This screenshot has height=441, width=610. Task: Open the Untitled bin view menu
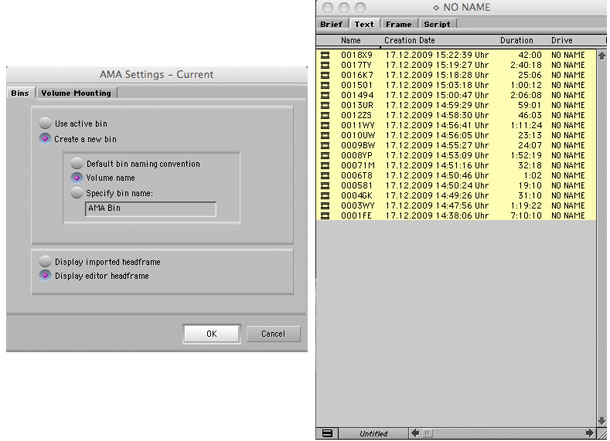tap(376, 433)
